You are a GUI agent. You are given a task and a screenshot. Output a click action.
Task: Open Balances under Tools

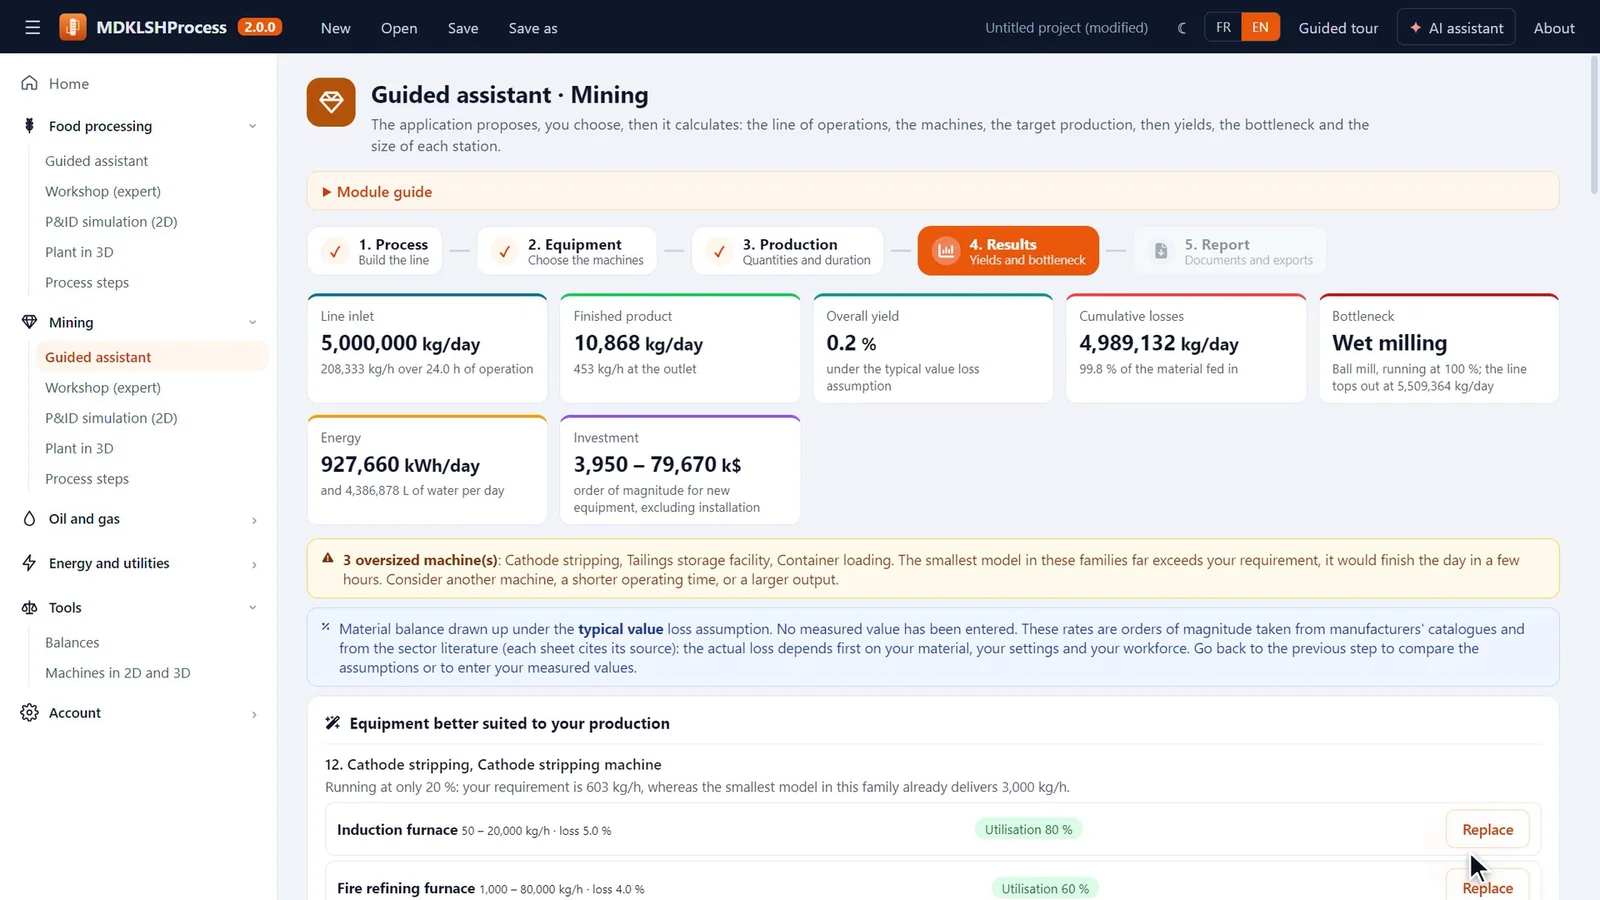[x=72, y=642]
